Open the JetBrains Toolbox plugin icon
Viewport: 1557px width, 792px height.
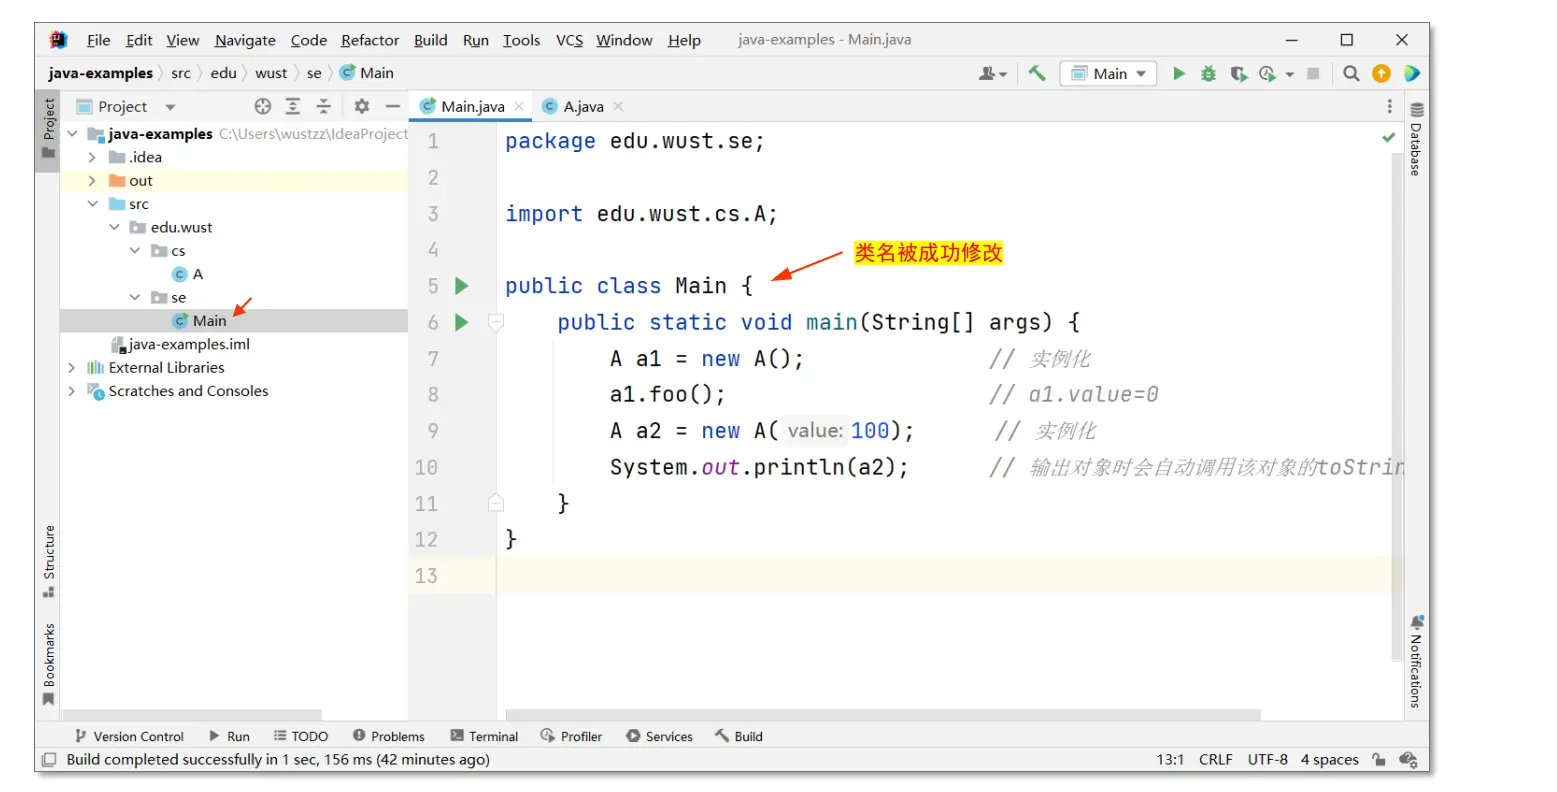(x=1411, y=73)
